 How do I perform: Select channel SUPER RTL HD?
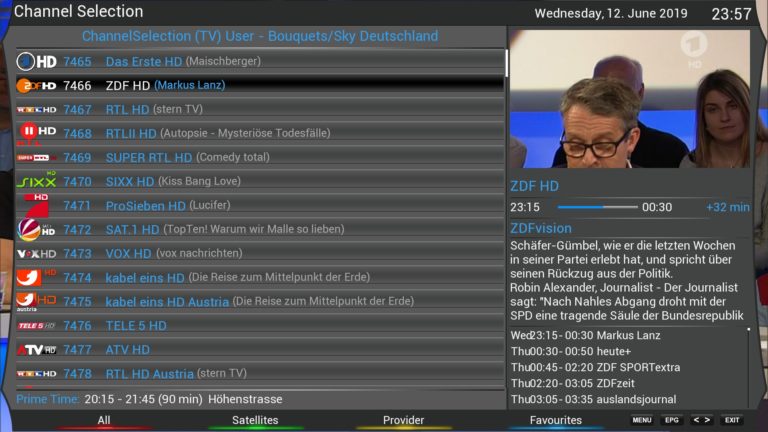pos(260,157)
